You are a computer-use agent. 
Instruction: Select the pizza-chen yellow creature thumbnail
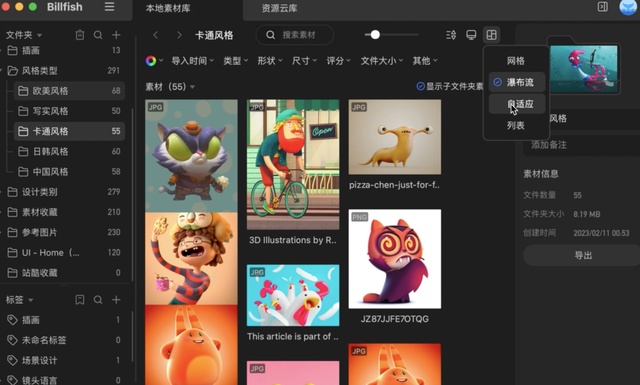[x=395, y=137]
